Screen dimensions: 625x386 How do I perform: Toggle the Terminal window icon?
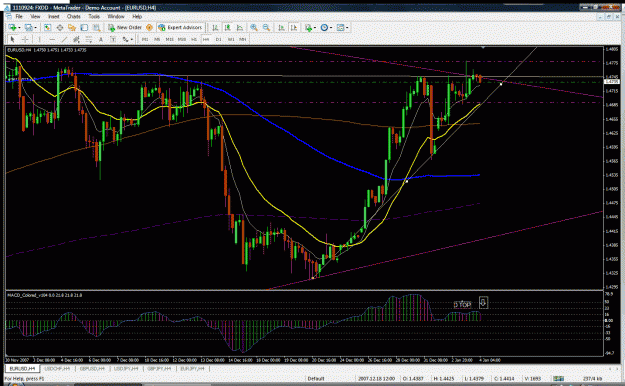[84, 27]
